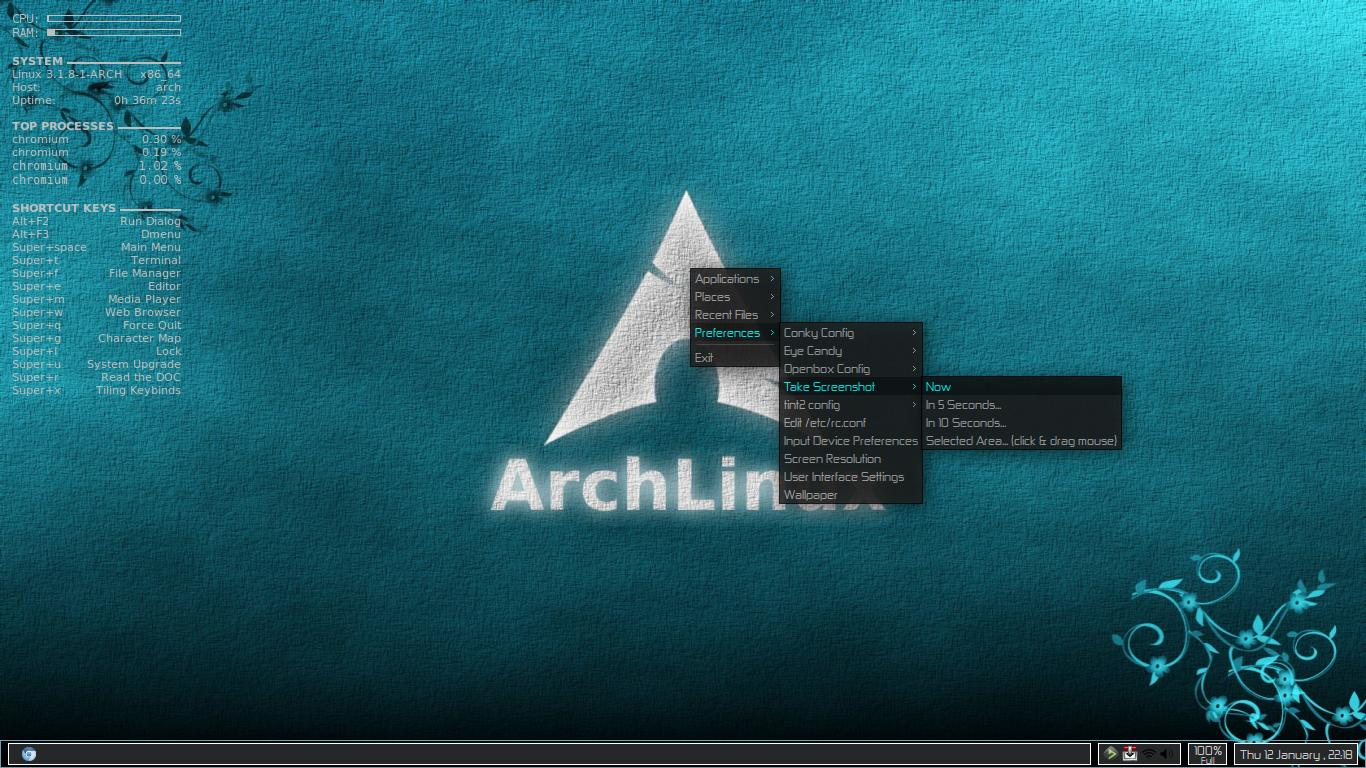Expand the Recent Files submenu arrow
The height and width of the screenshot is (768, 1366).
(x=772, y=315)
